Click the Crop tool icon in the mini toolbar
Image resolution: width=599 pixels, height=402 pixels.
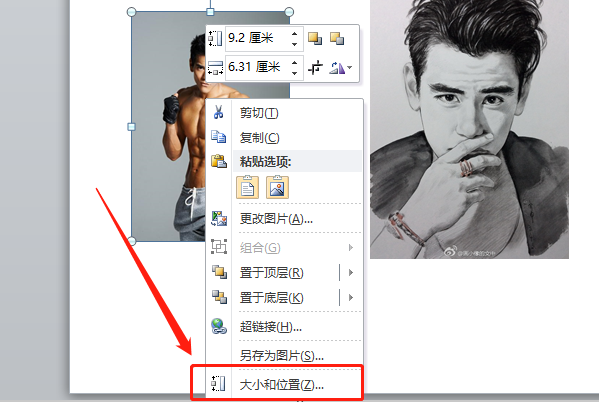click(315, 68)
